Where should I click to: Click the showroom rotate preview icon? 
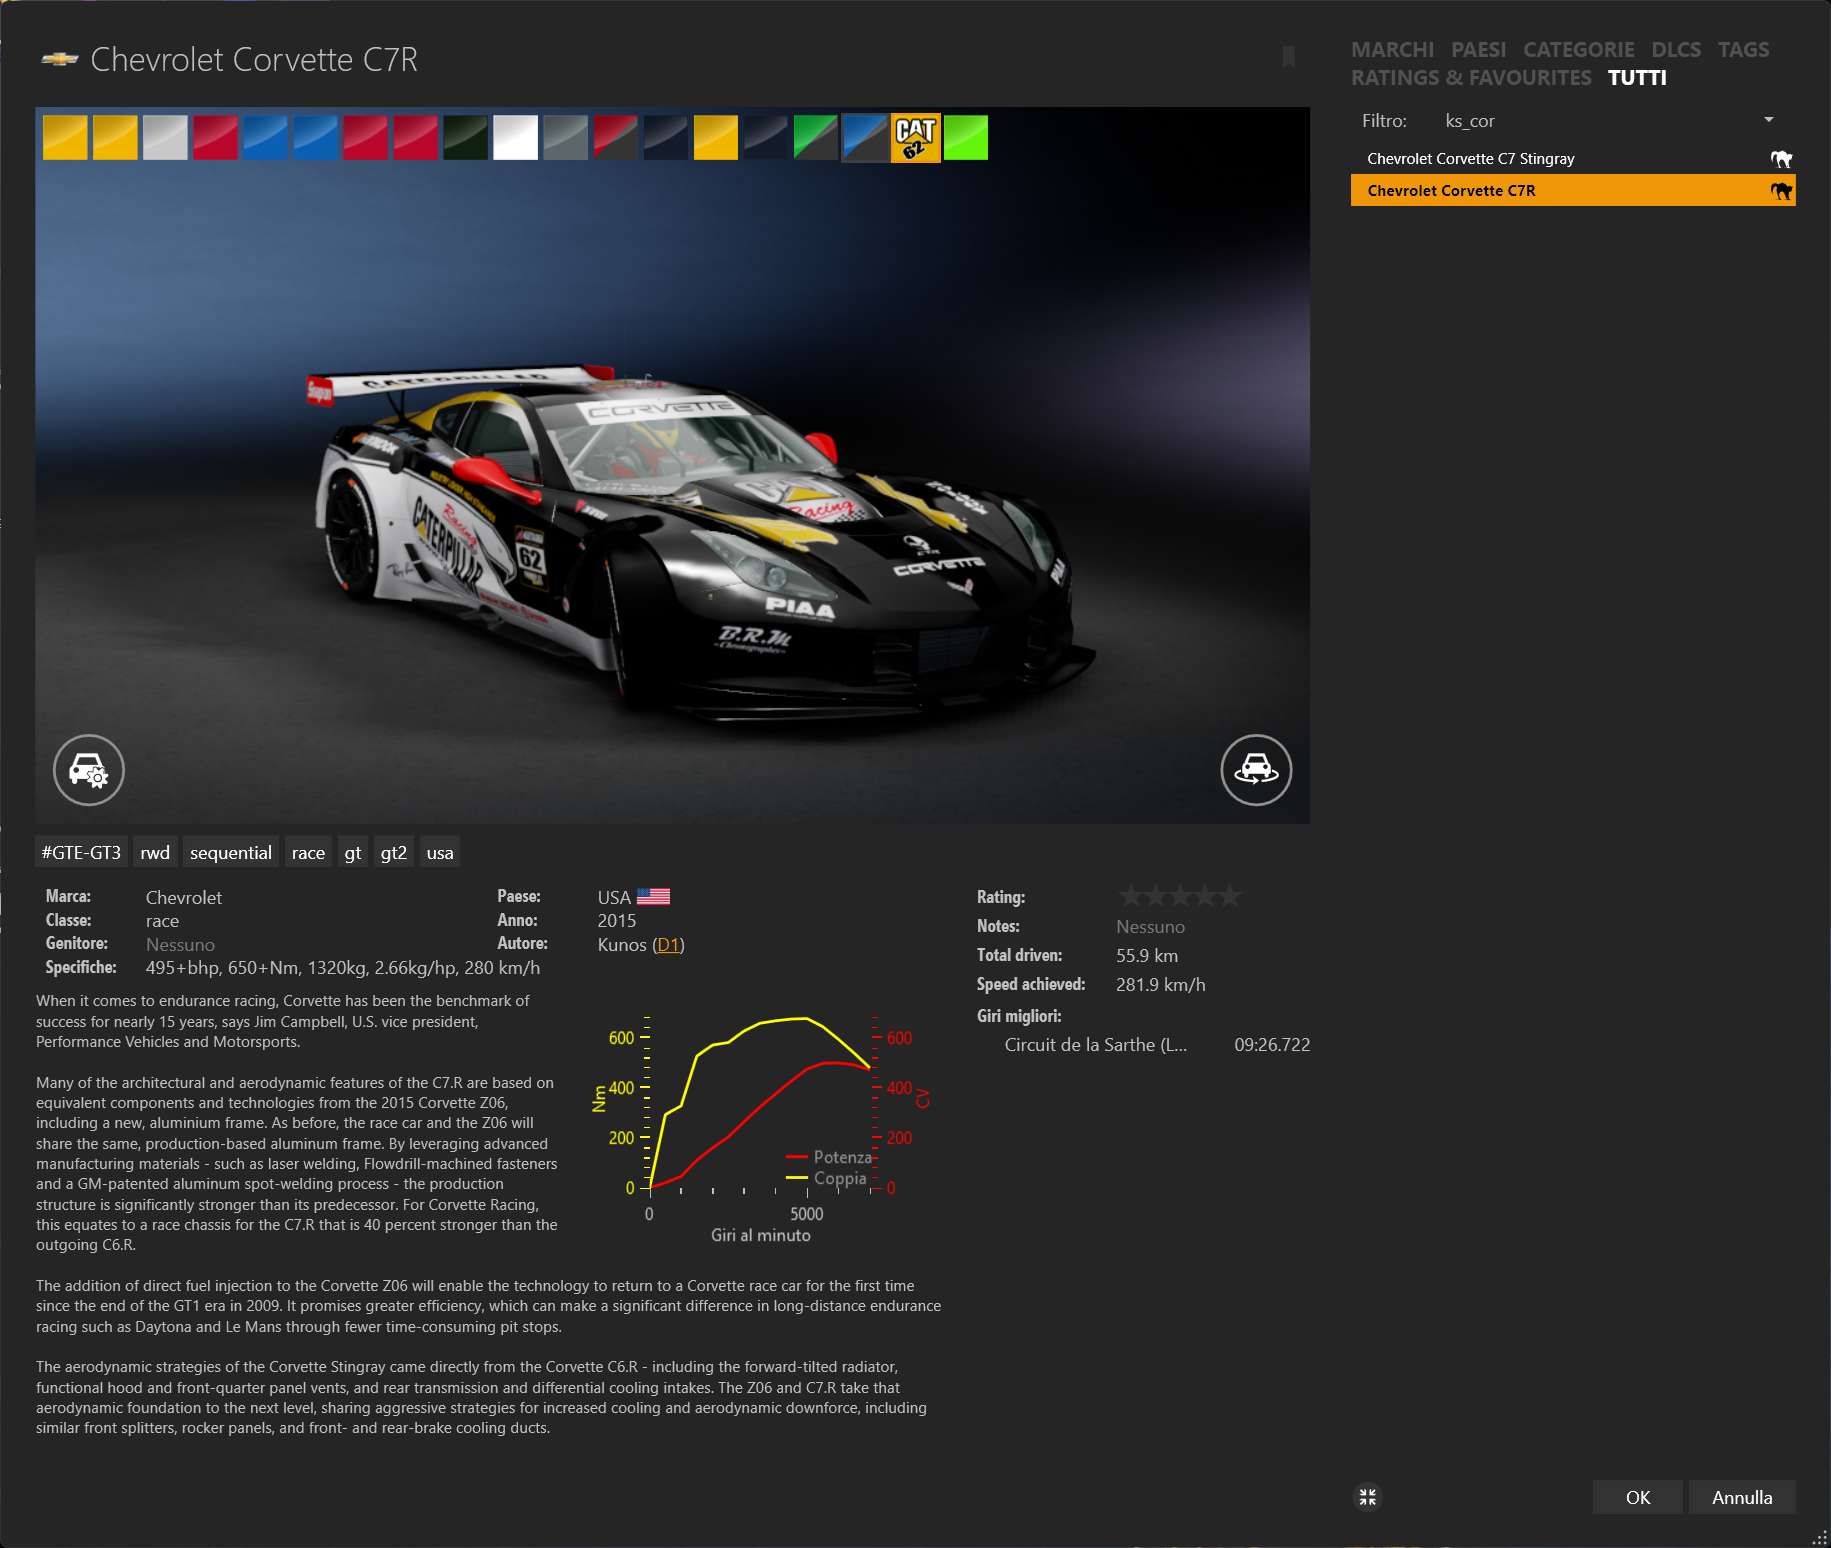[x=1256, y=770]
